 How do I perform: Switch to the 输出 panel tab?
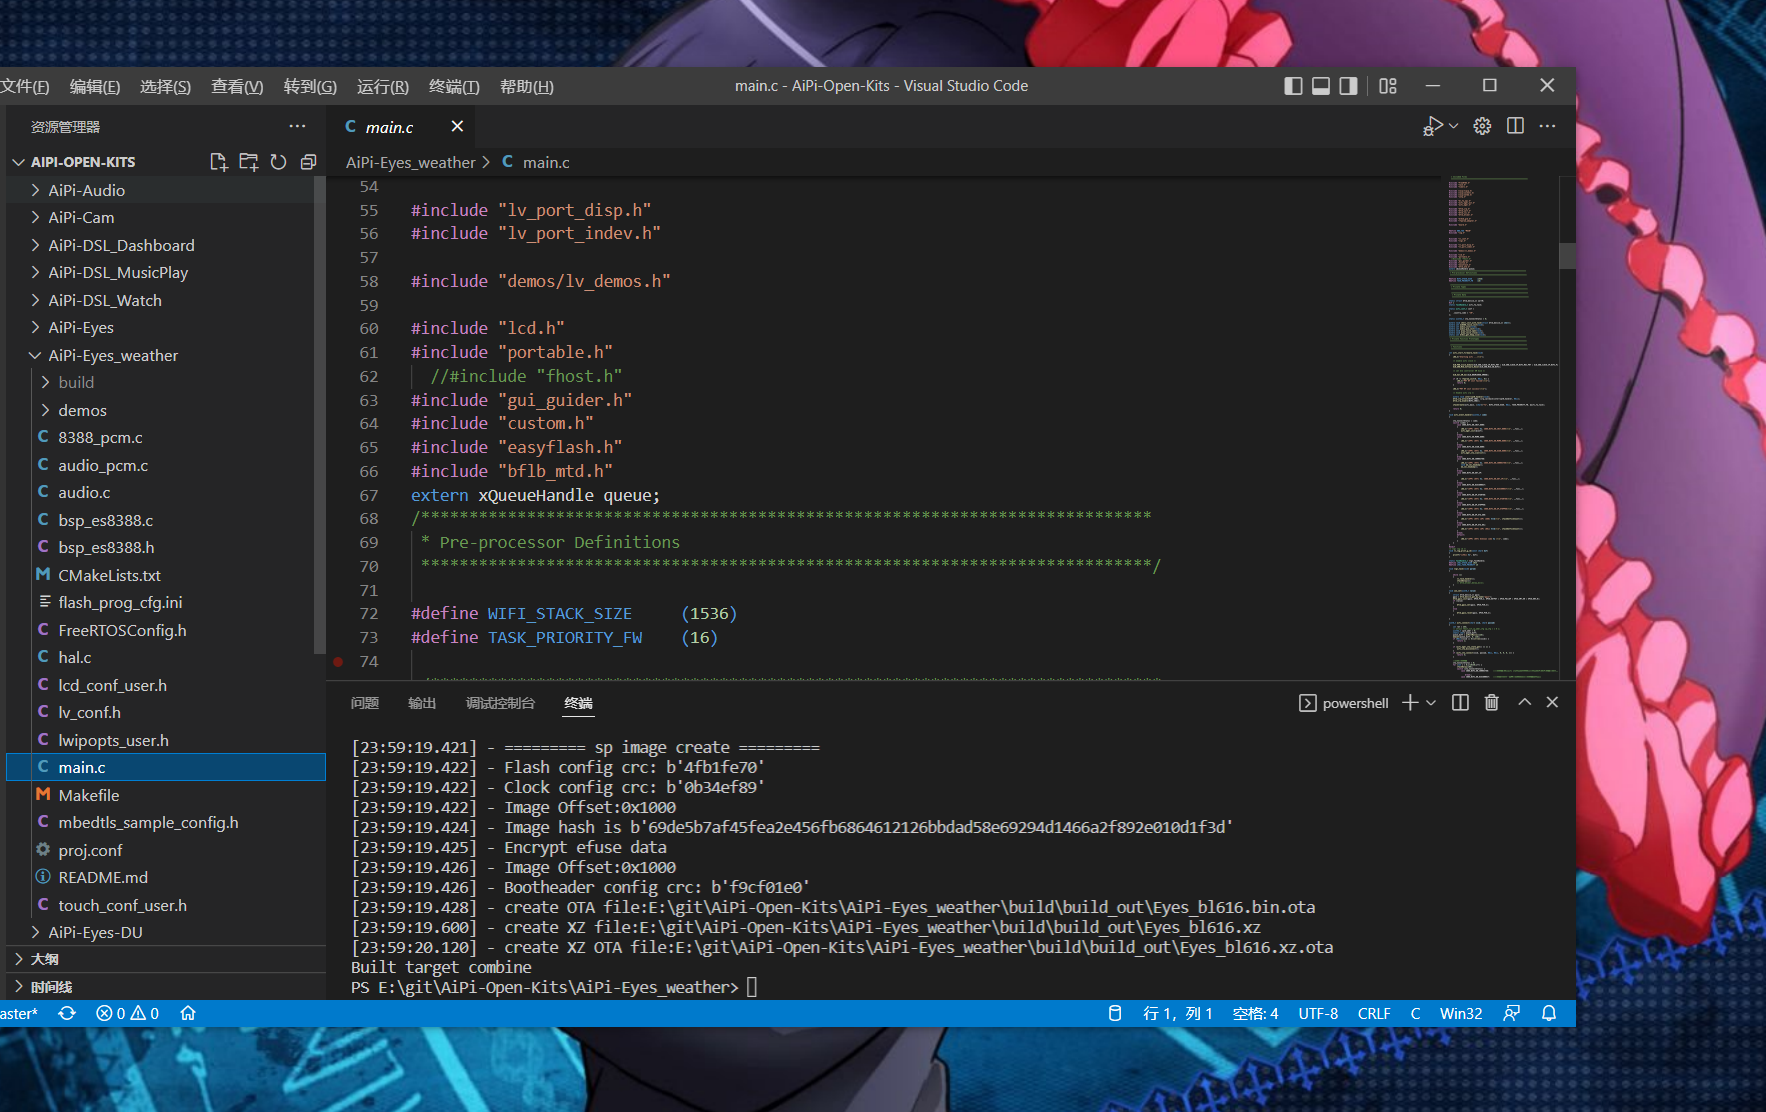click(422, 703)
